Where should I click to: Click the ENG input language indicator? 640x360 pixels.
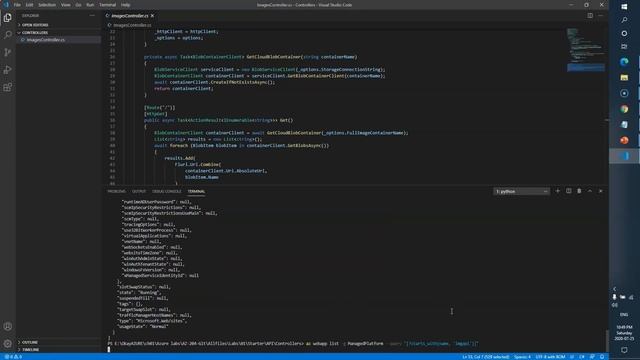click(624, 315)
